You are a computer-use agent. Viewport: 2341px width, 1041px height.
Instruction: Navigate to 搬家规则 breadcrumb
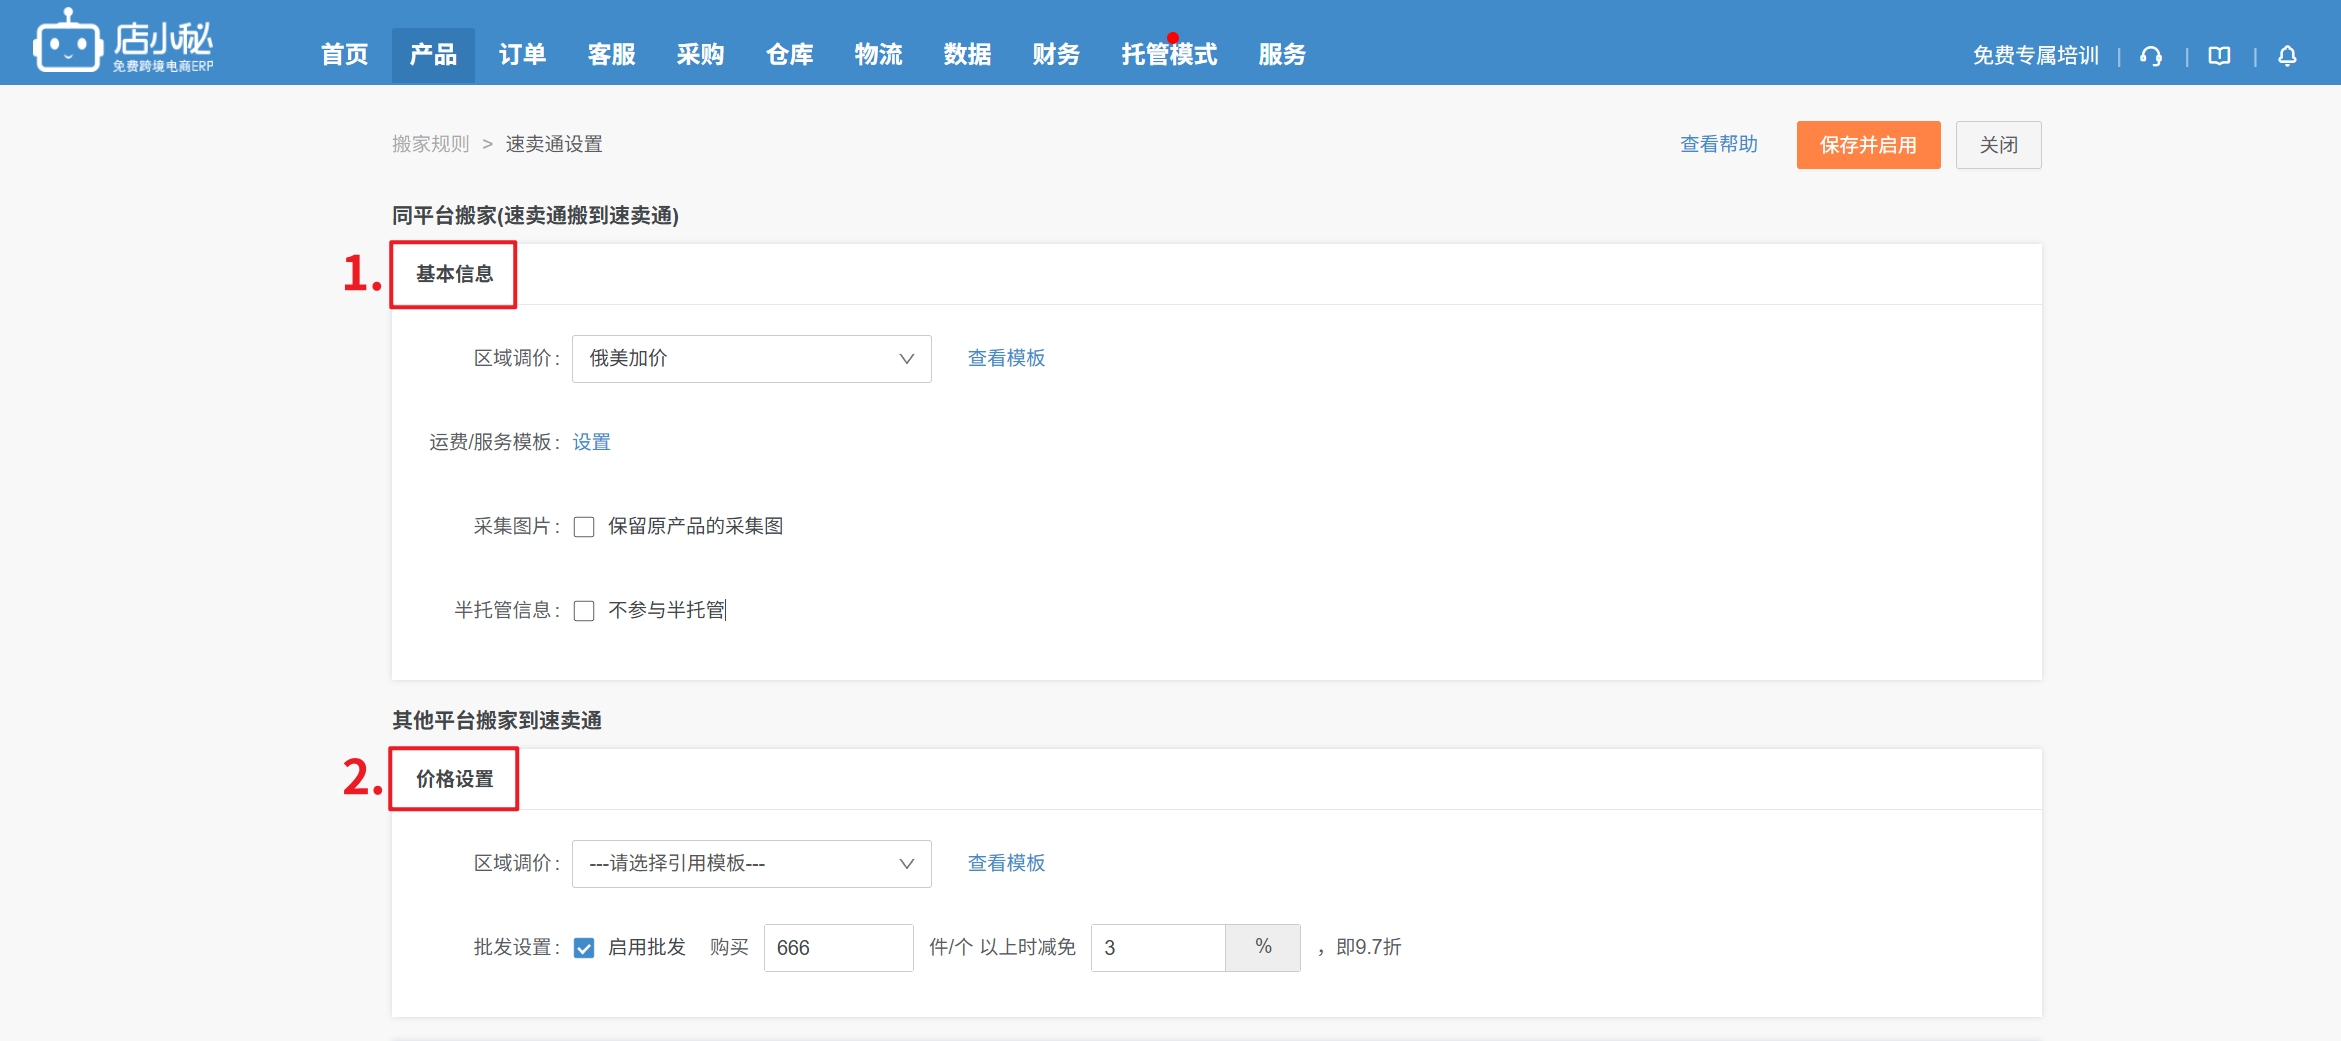(x=430, y=144)
